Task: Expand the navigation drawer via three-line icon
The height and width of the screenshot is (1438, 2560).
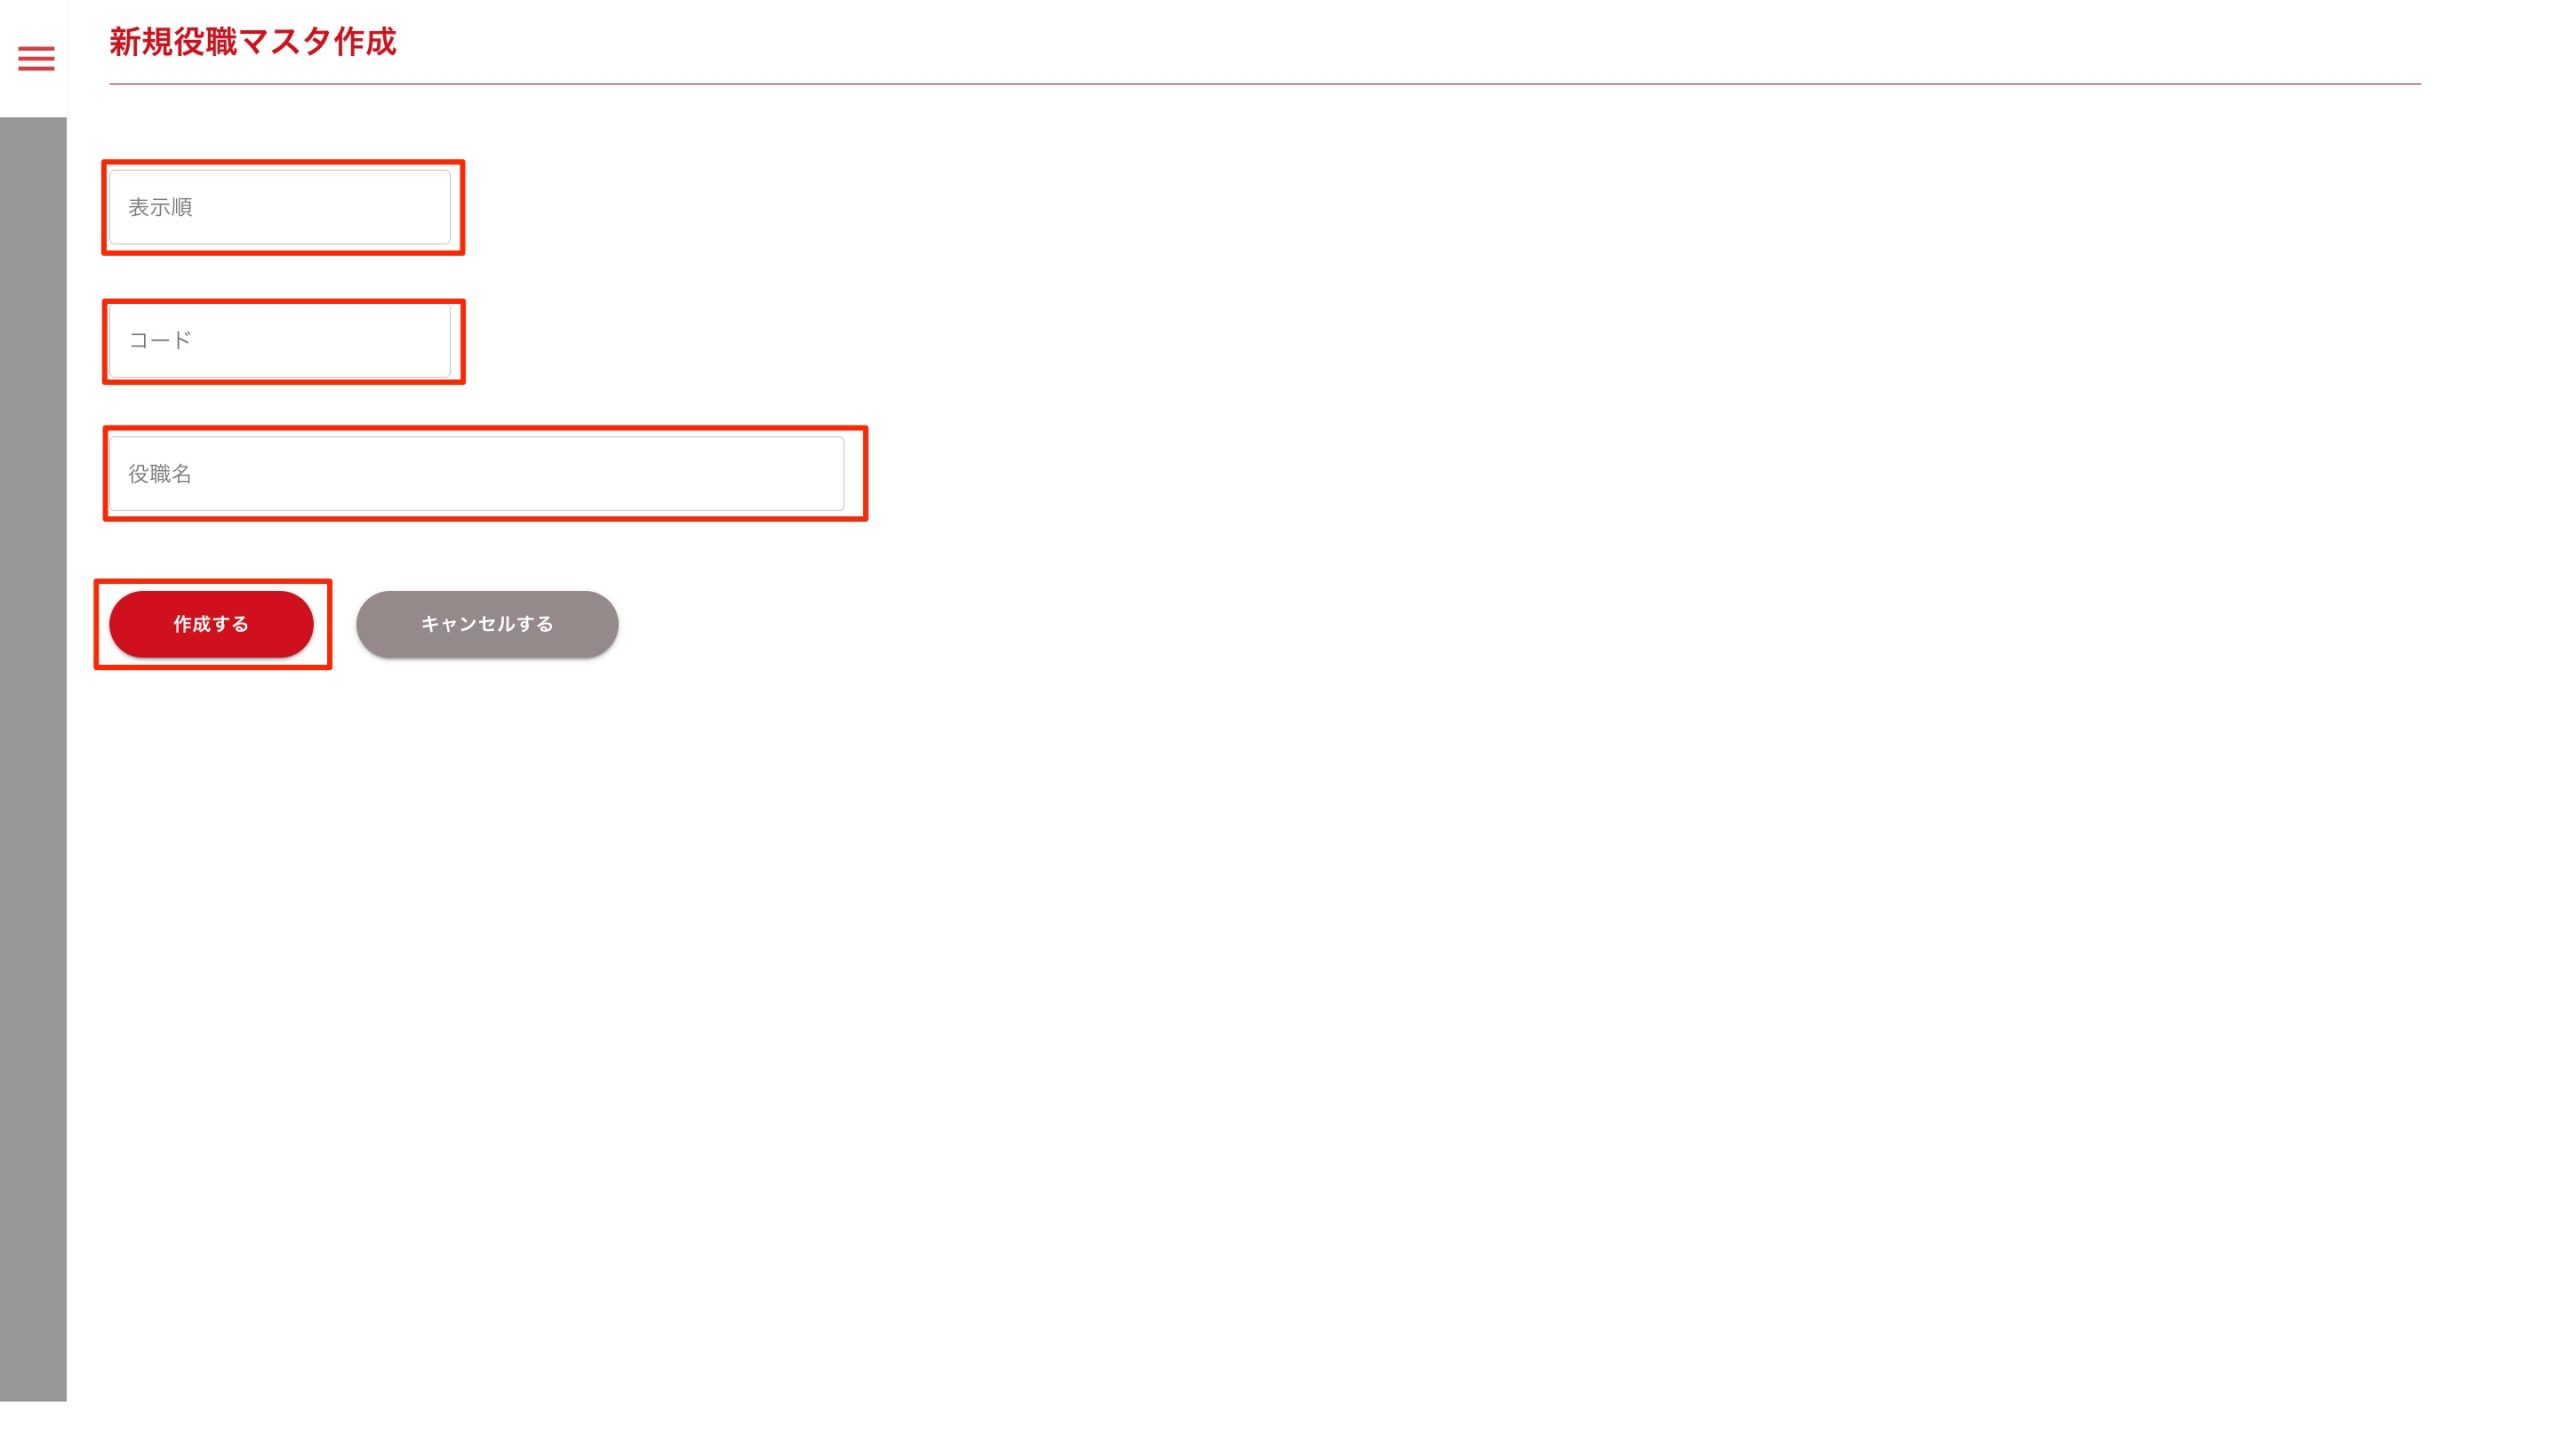Action: (36, 58)
